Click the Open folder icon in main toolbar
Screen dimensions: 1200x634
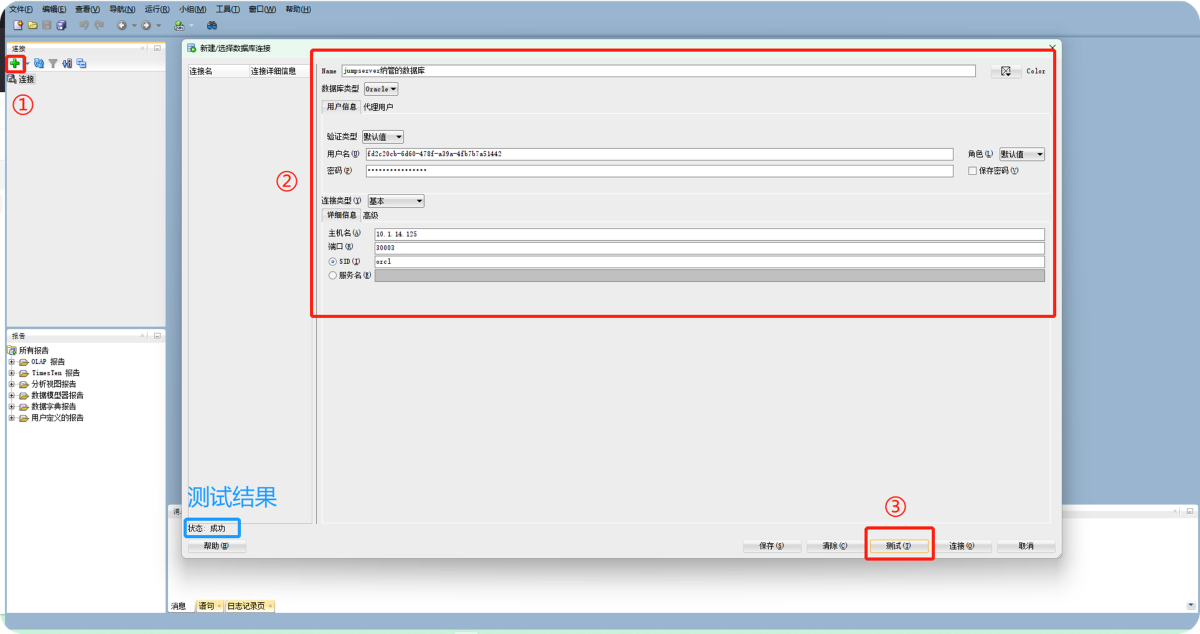(33, 25)
